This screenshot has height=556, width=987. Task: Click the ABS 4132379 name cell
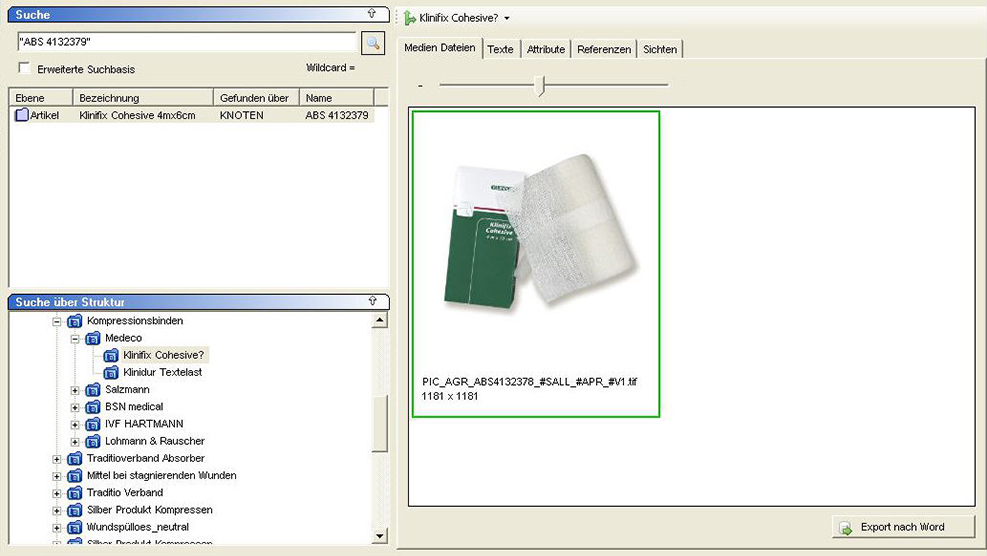click(x=337, y=115)
